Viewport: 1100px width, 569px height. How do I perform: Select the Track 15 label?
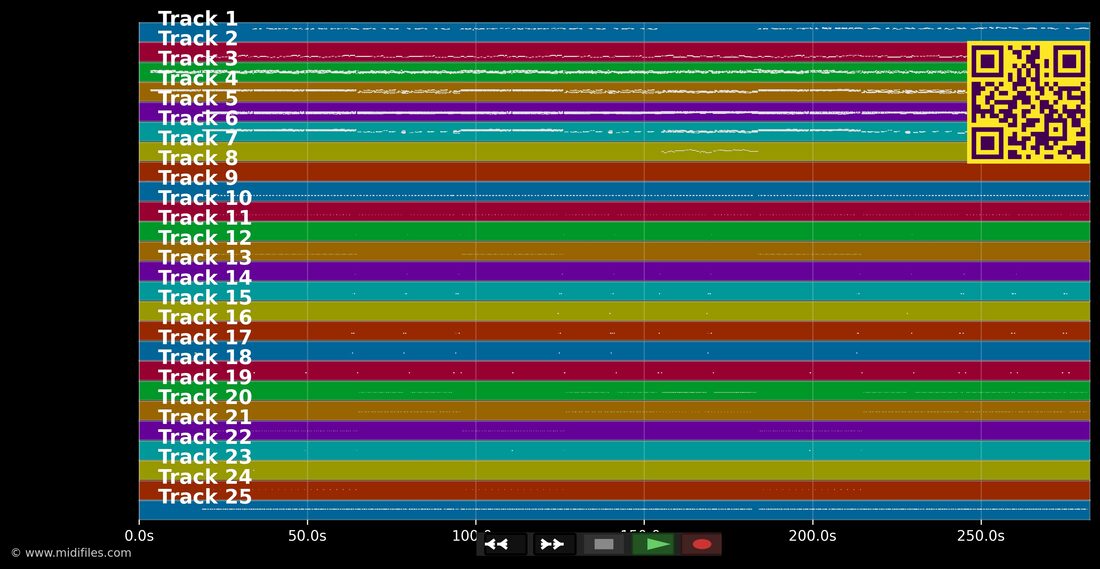(205, 297)
